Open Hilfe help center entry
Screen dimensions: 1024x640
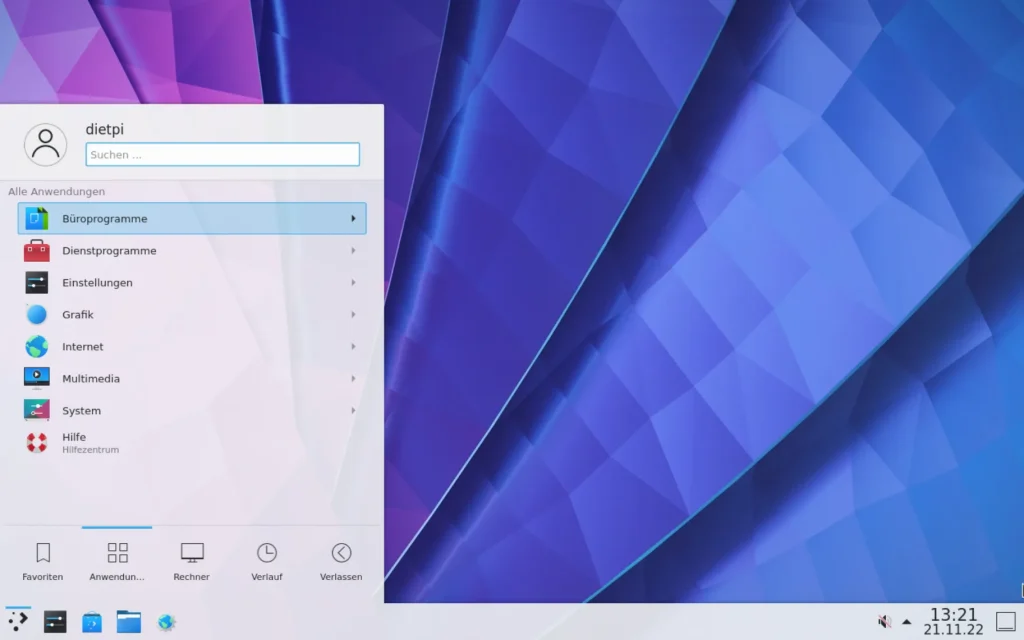(x=75, y=442)
